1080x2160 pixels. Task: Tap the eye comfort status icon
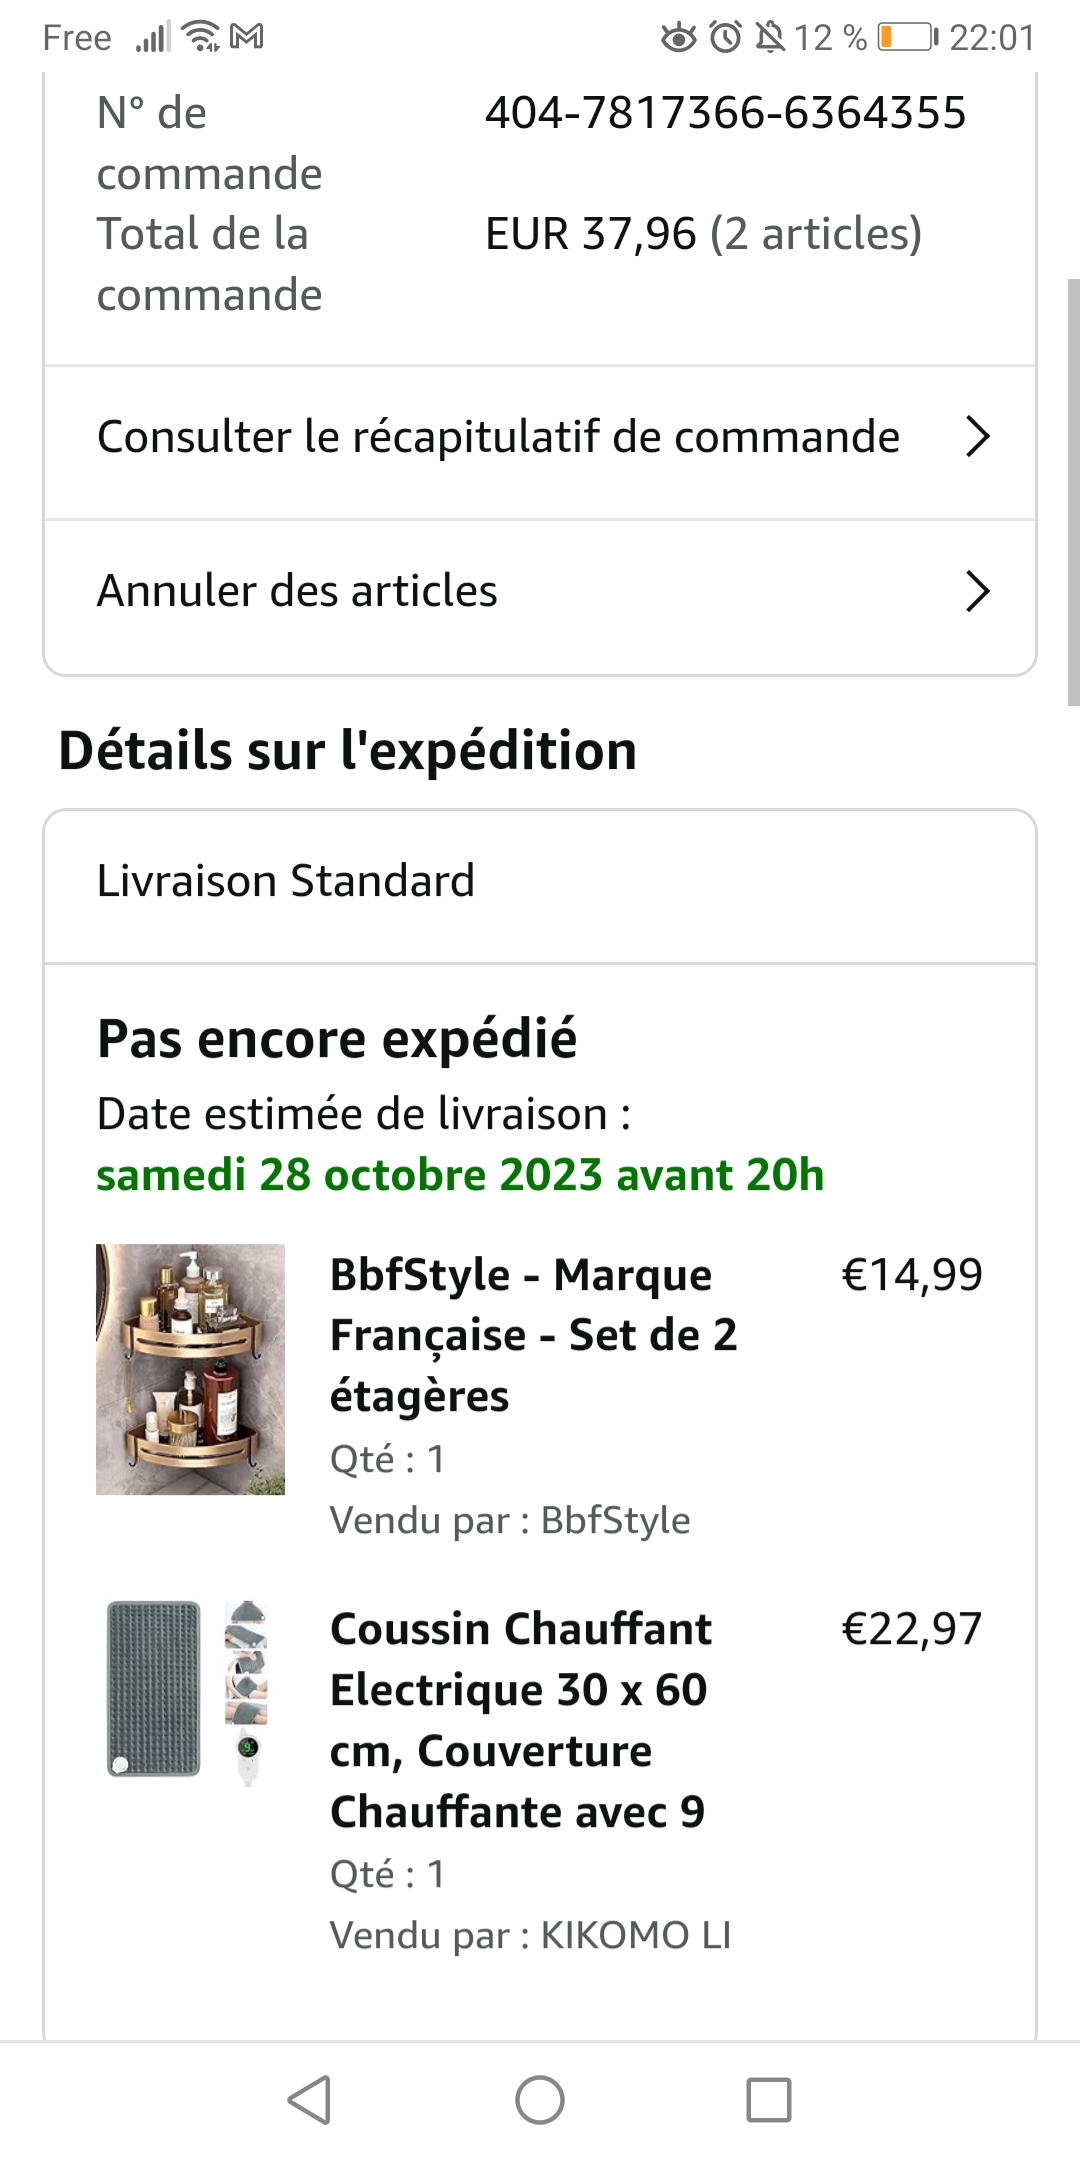(x=679, y=37)
